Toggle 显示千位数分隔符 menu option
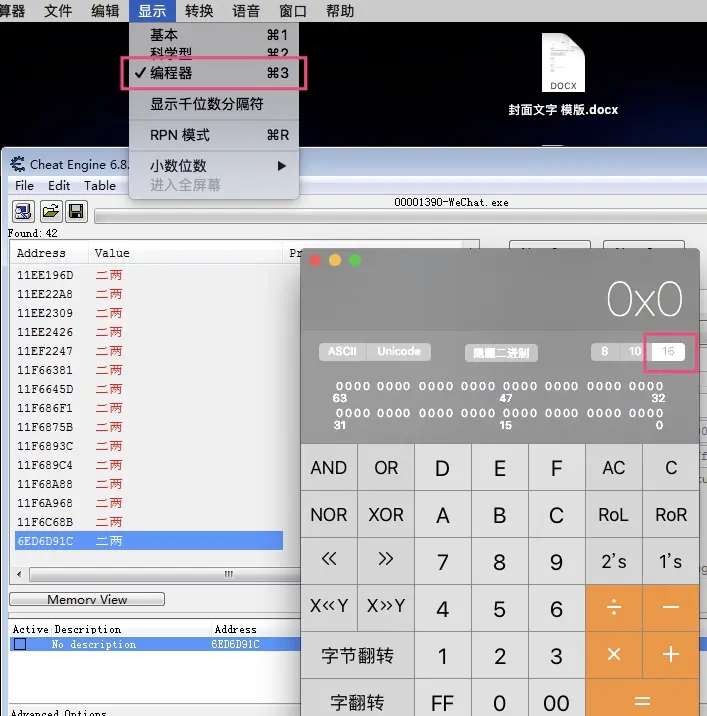This screenshot has height=716, width=707. 214,104
